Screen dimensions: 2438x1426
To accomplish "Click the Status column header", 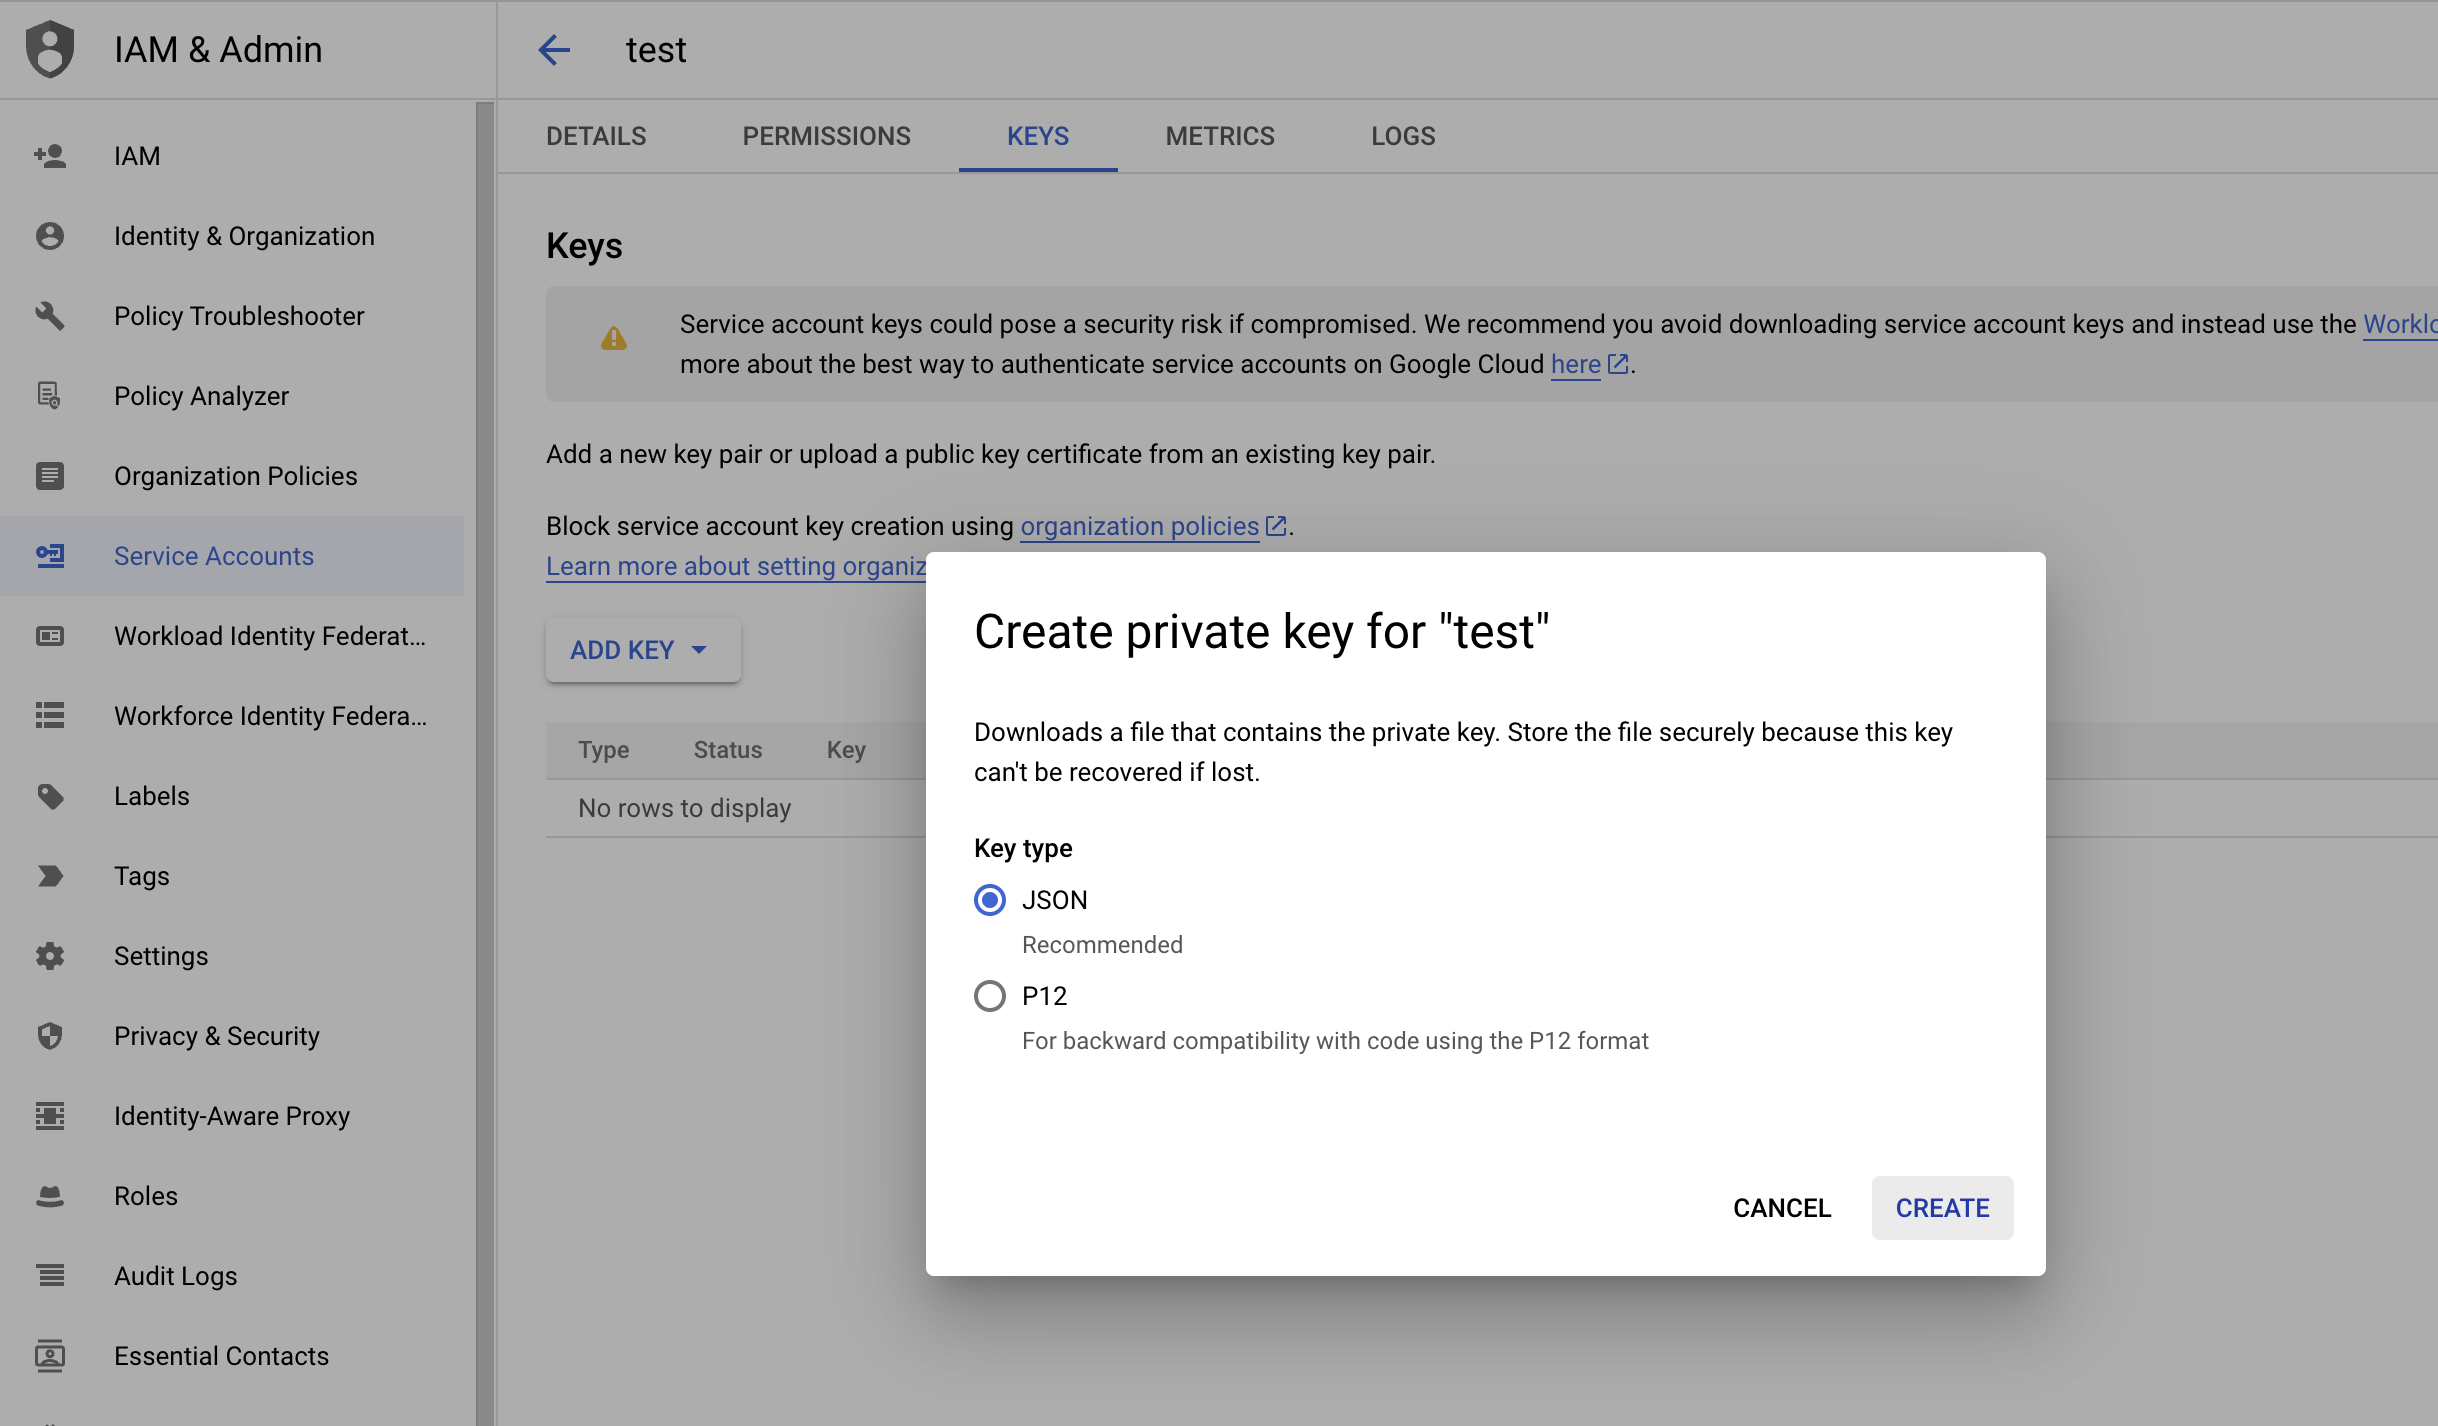I will coord(728,750).
